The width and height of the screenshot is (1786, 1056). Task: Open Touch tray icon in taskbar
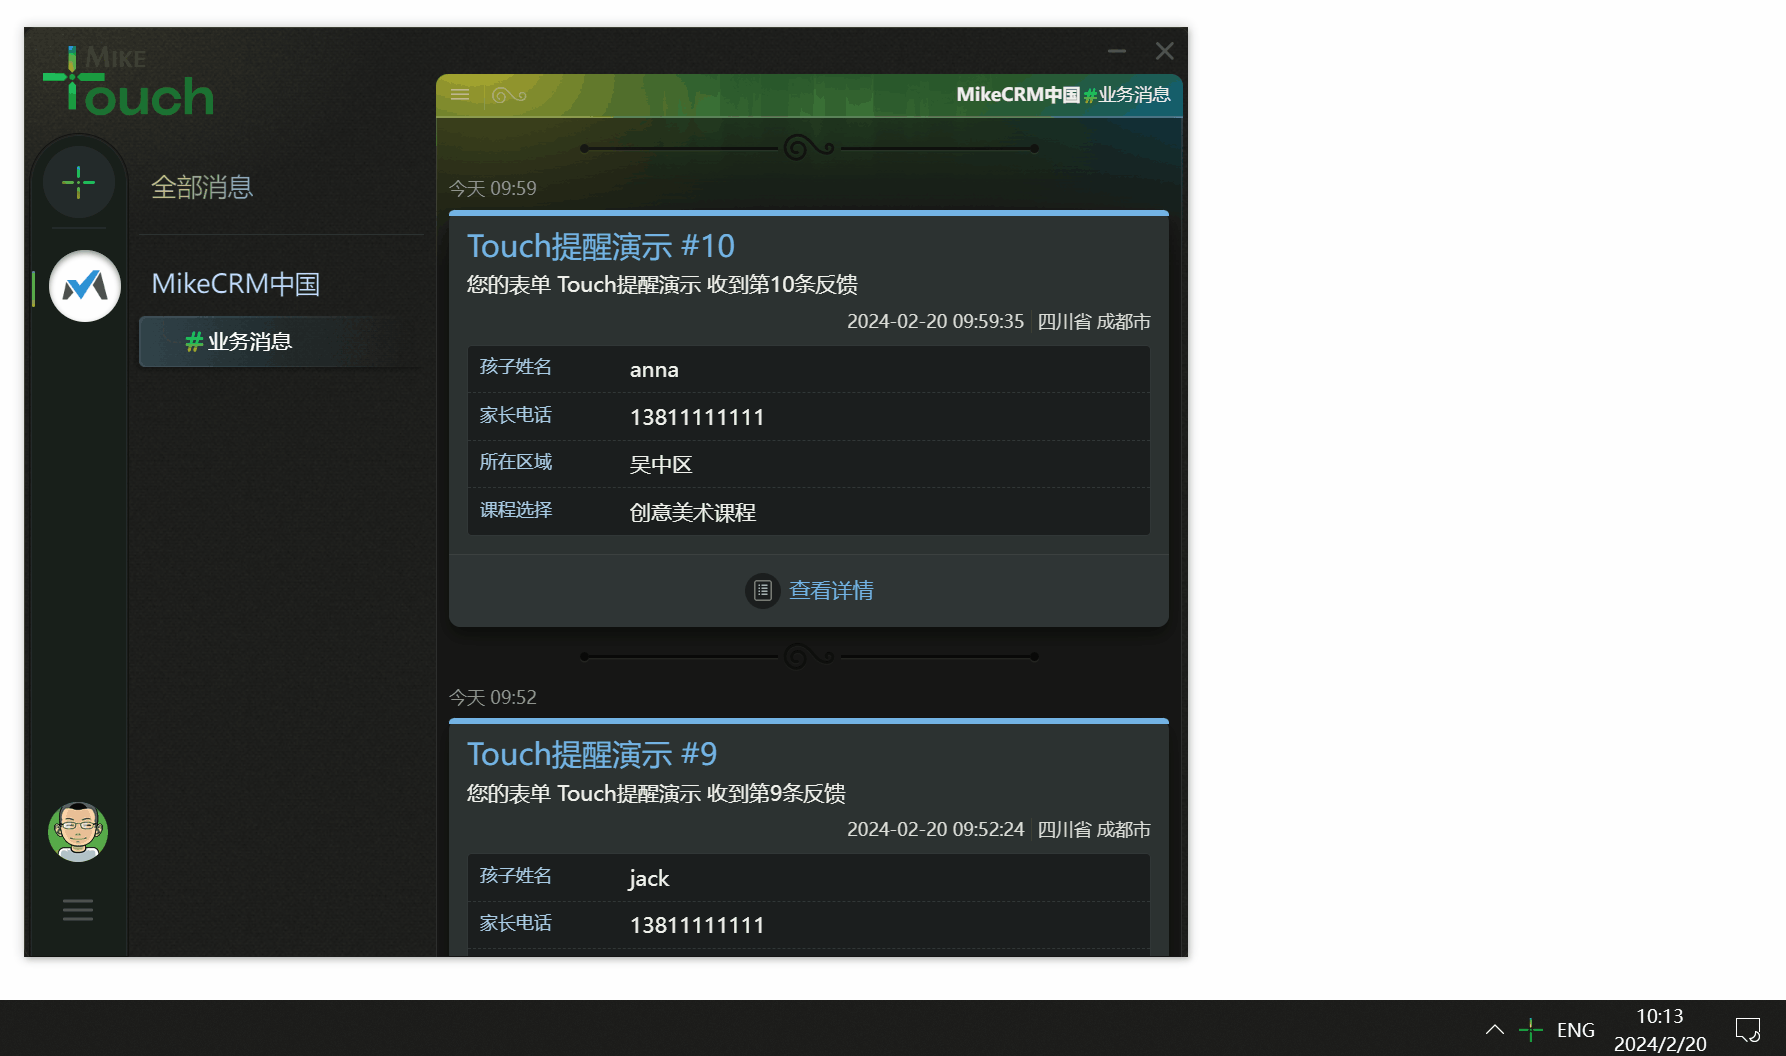pos(1531,1030)
